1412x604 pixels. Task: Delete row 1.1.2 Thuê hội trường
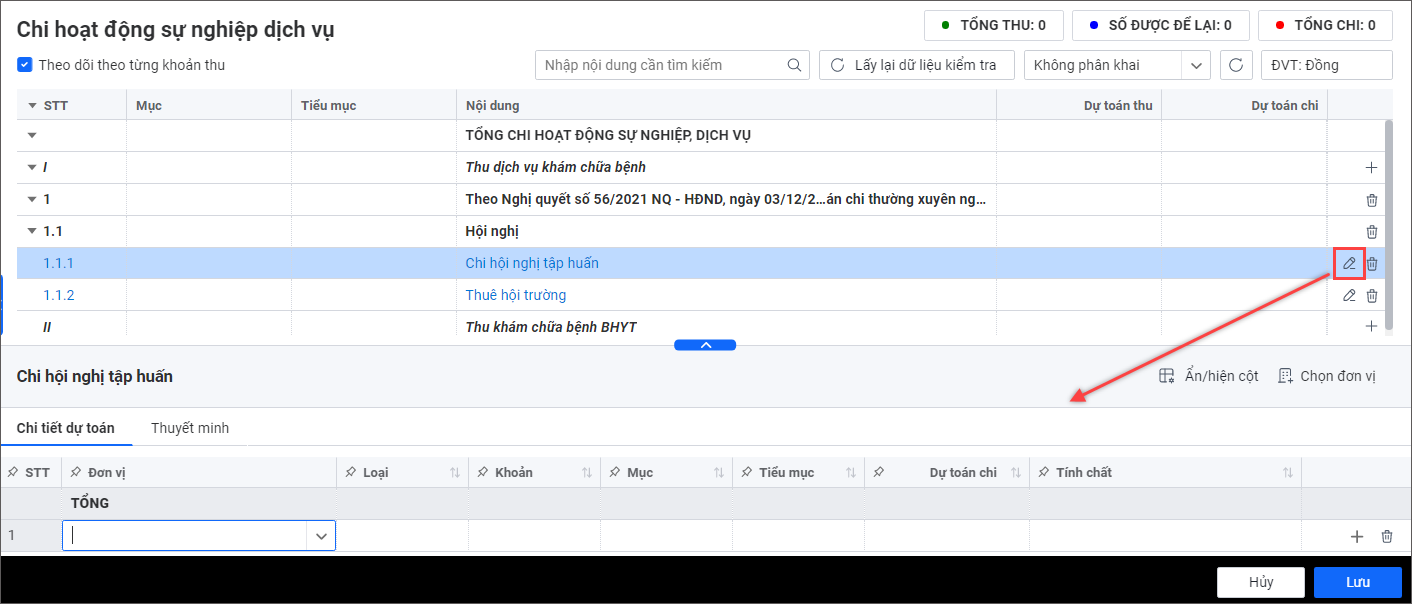pos(1372,295)
